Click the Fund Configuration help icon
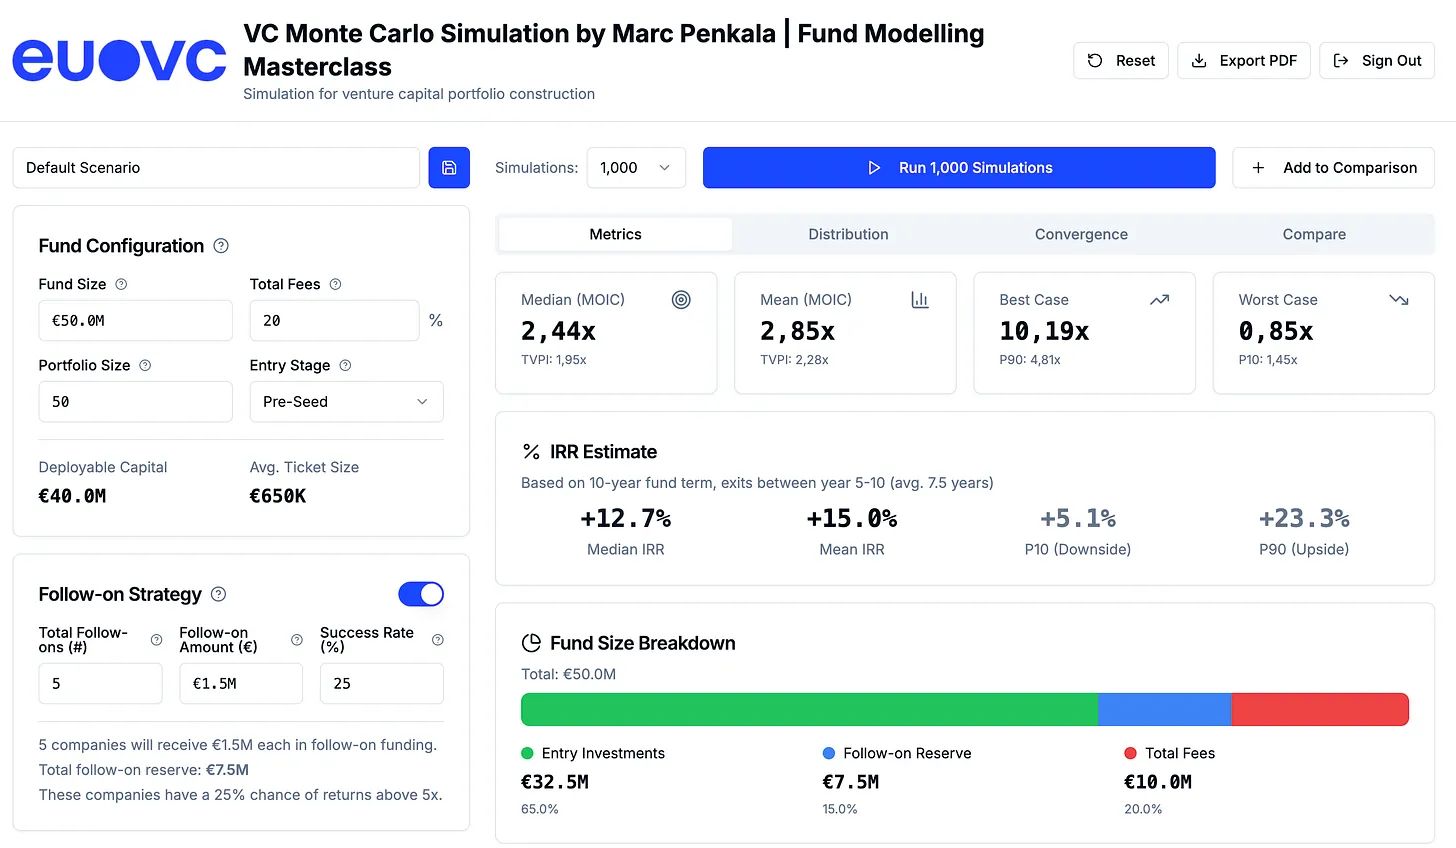The image size is (1456, 848). 222,246
